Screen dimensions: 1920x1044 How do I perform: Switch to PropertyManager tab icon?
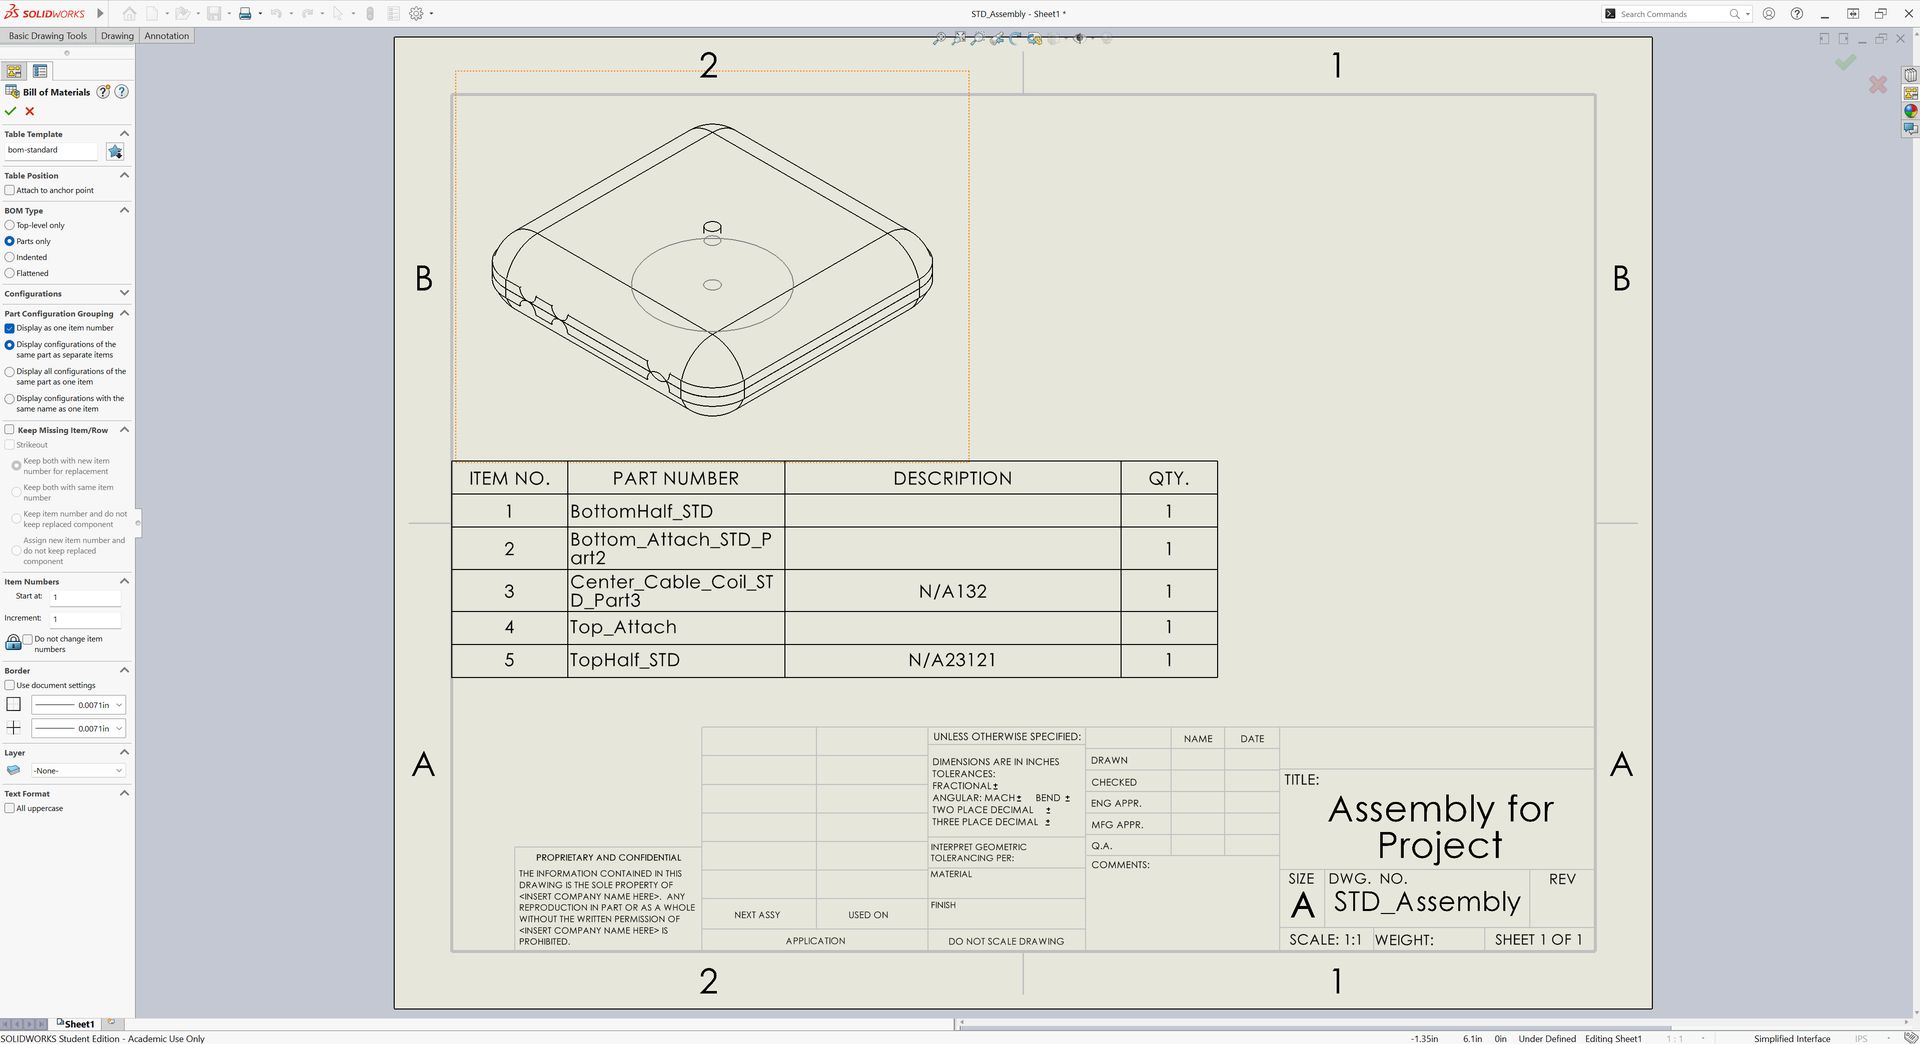coord(14,71)
